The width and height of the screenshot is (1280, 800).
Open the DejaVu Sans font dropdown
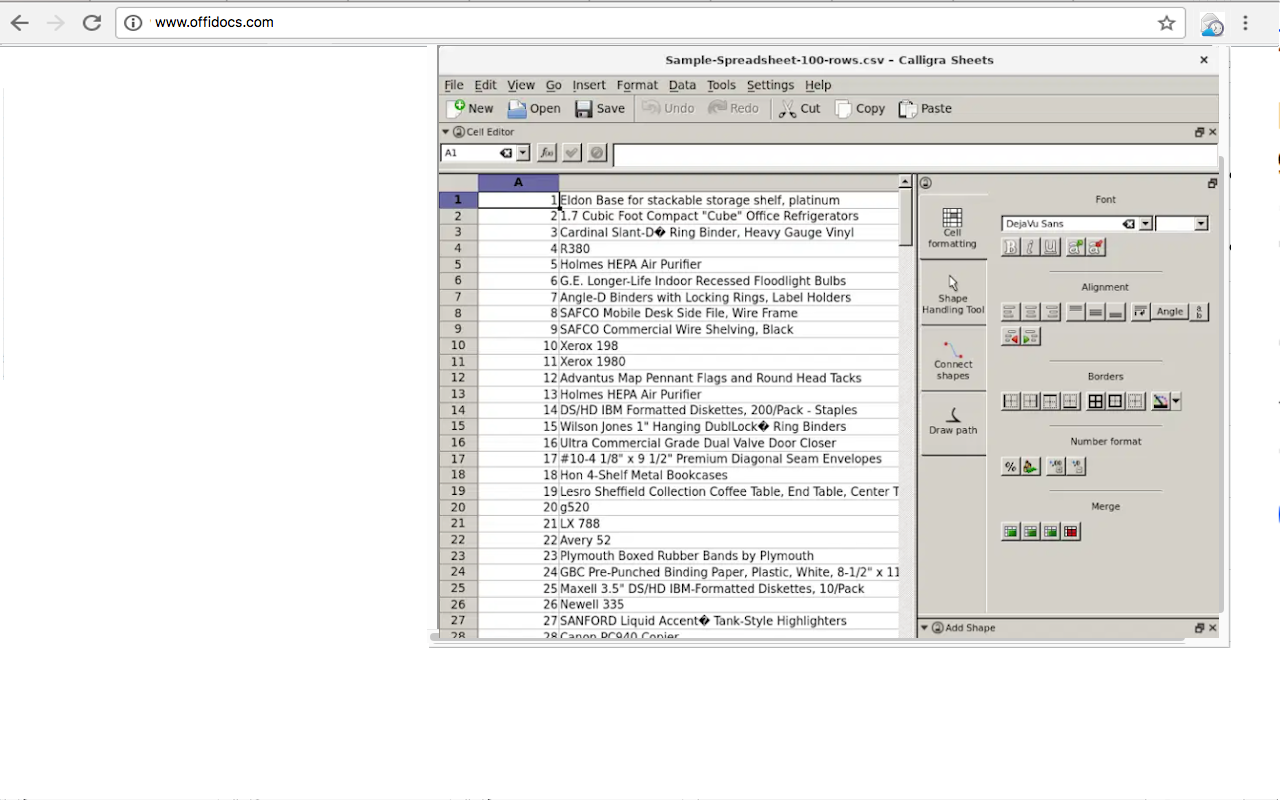point(1146,224)
